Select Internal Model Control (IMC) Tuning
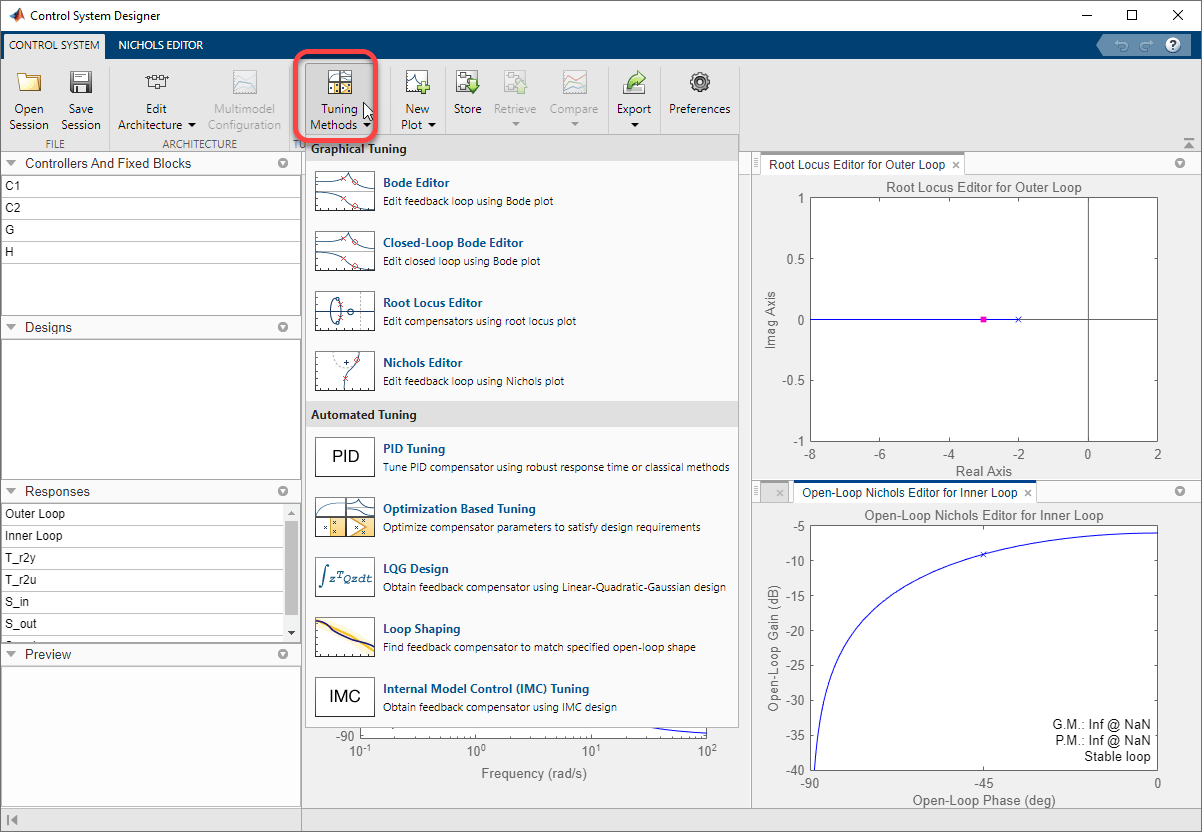 pyautogui.click(x=485, y=689)
